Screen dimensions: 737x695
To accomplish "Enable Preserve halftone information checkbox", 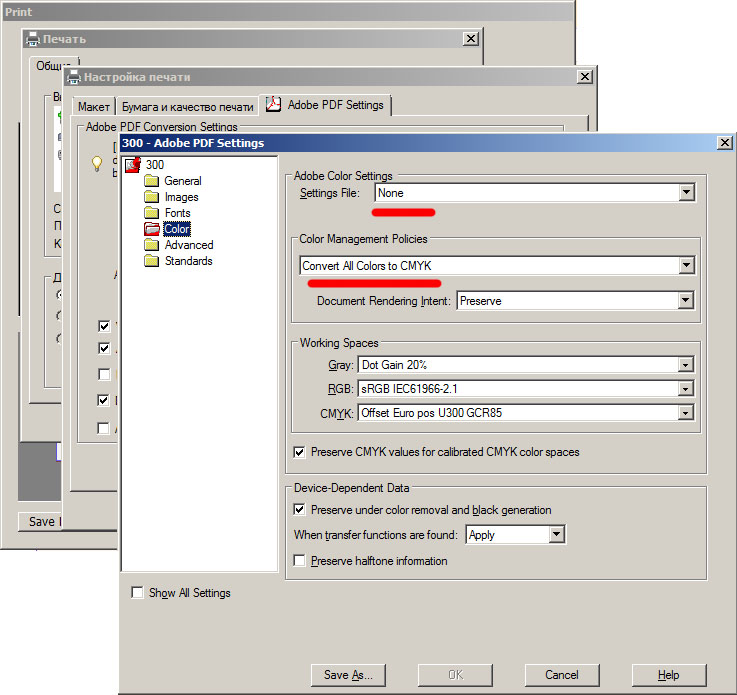I will [x=299, y=561].
